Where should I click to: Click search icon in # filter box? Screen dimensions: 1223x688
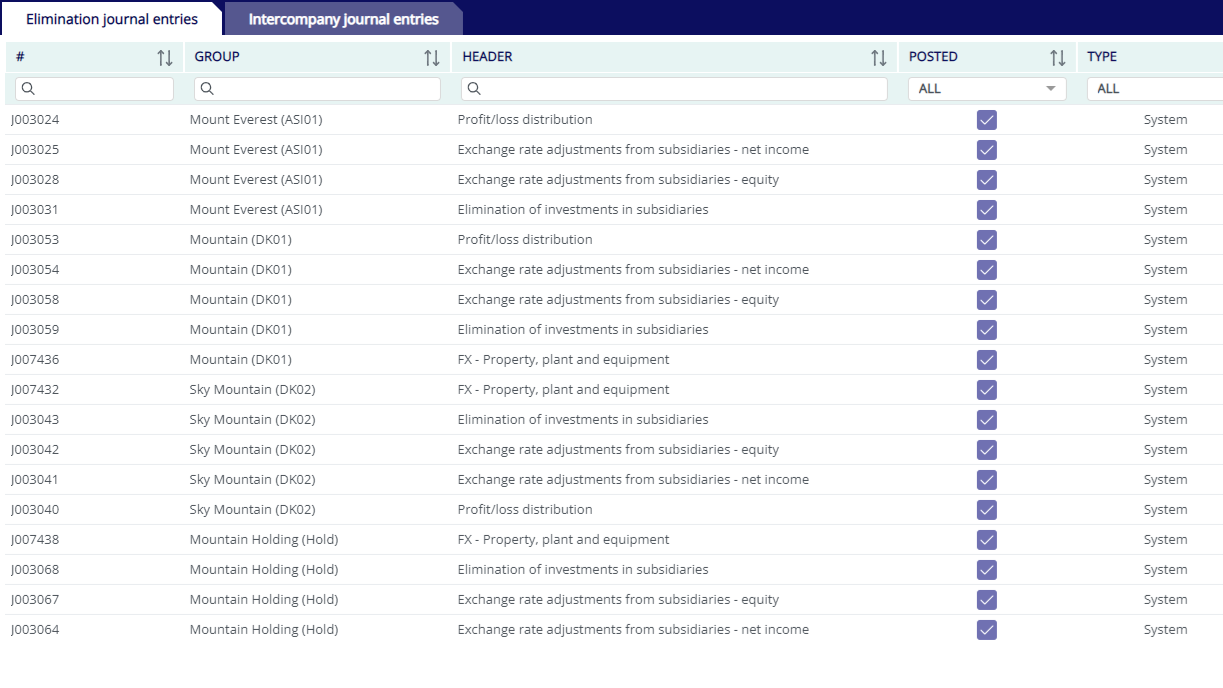tap(28, 89)
